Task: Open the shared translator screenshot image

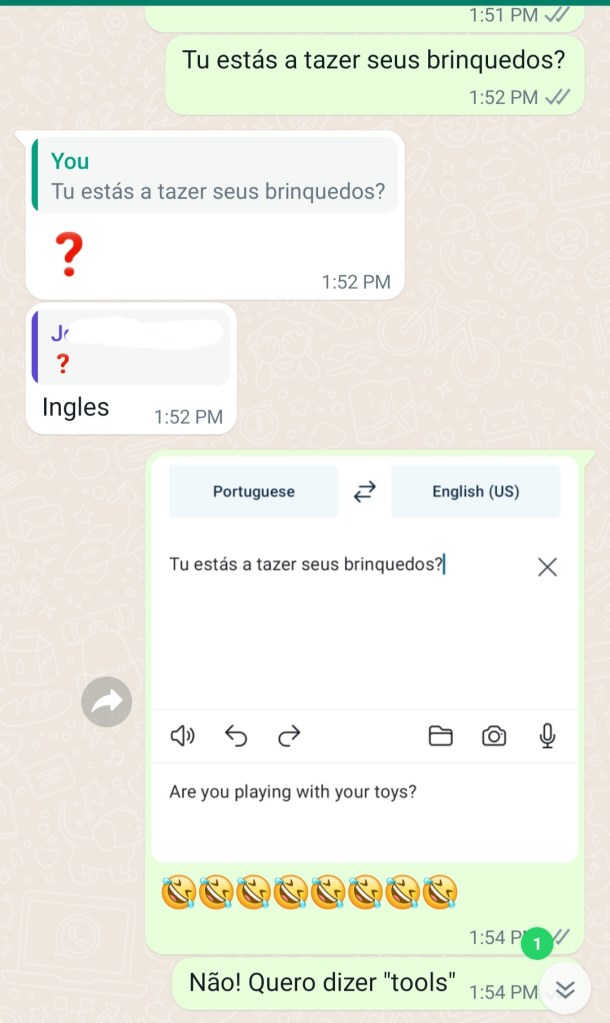Action: 365,660
